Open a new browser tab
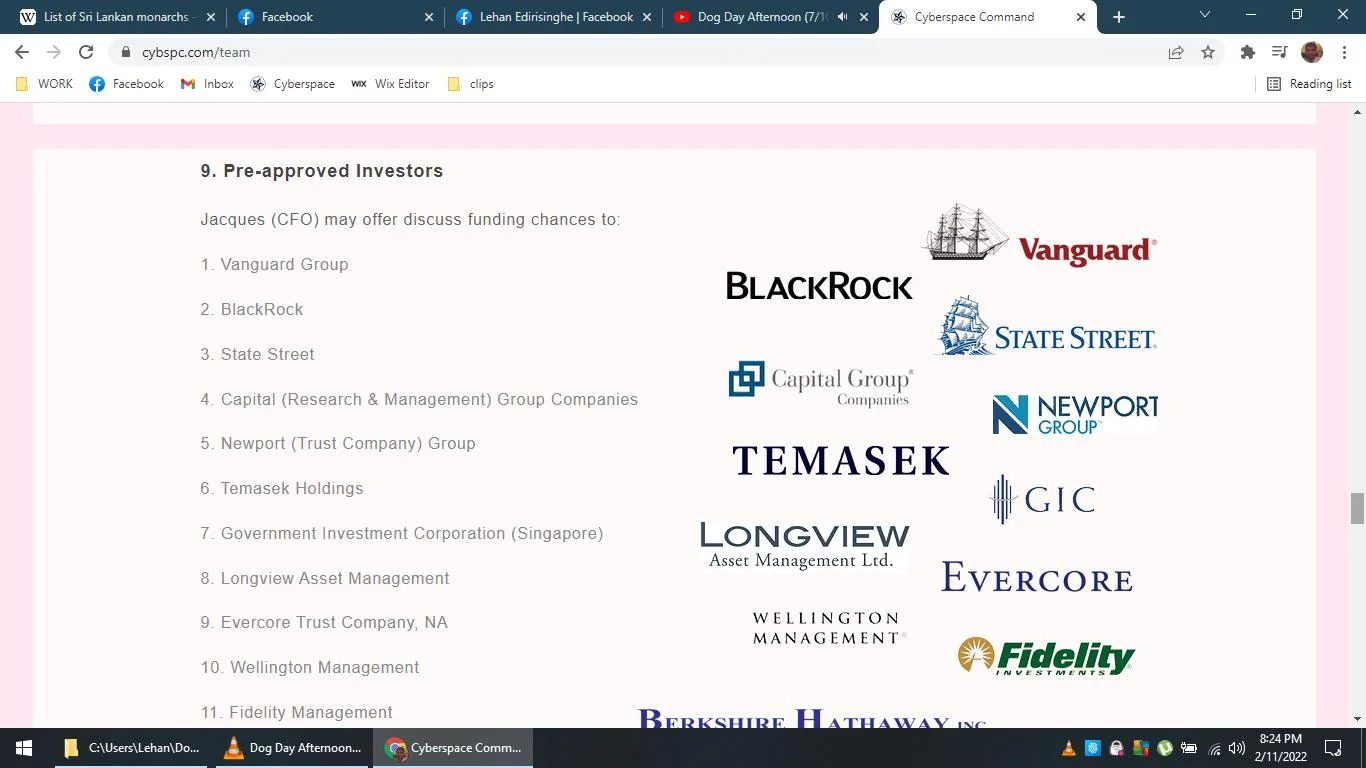The width and height of the screenshot is (1366, 768). (1119, 17)
